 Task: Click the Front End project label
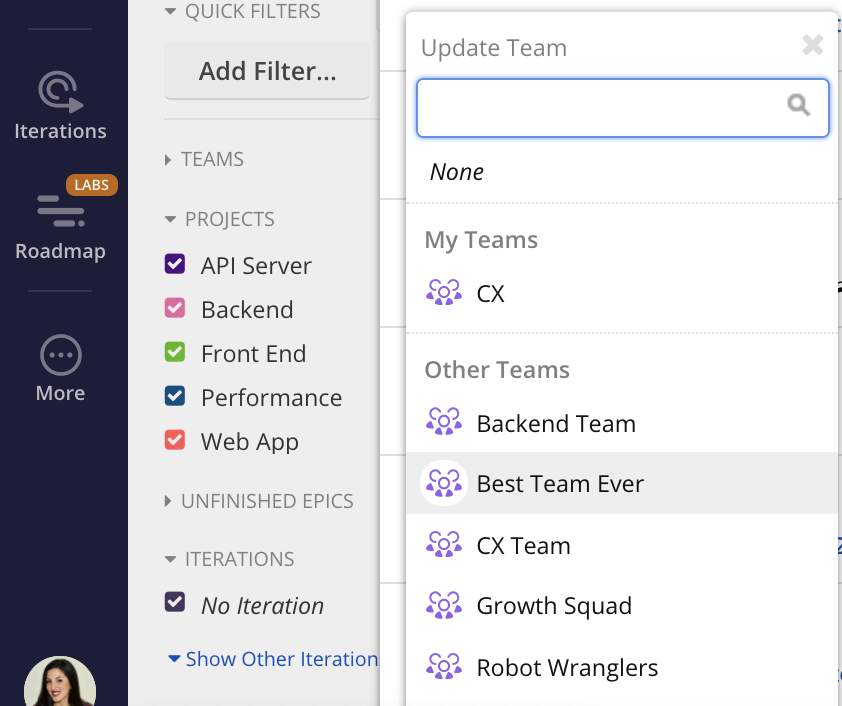(253, 354)
